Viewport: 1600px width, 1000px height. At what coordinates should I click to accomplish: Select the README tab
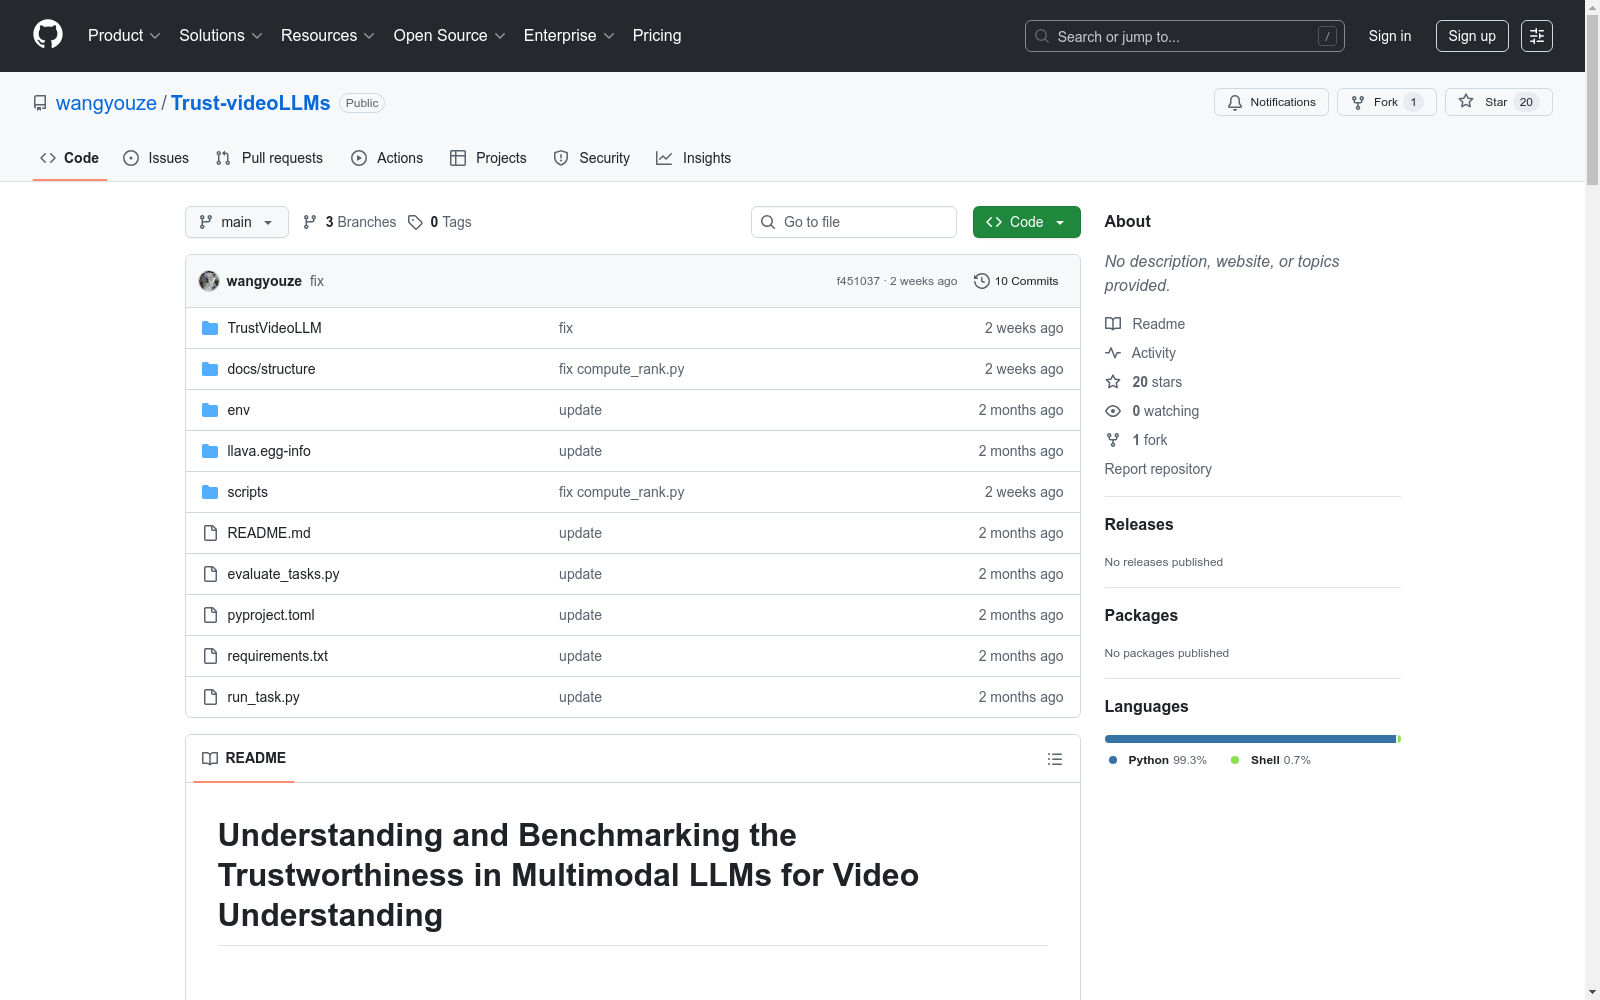pyautogui.click(x=244, y=758)
